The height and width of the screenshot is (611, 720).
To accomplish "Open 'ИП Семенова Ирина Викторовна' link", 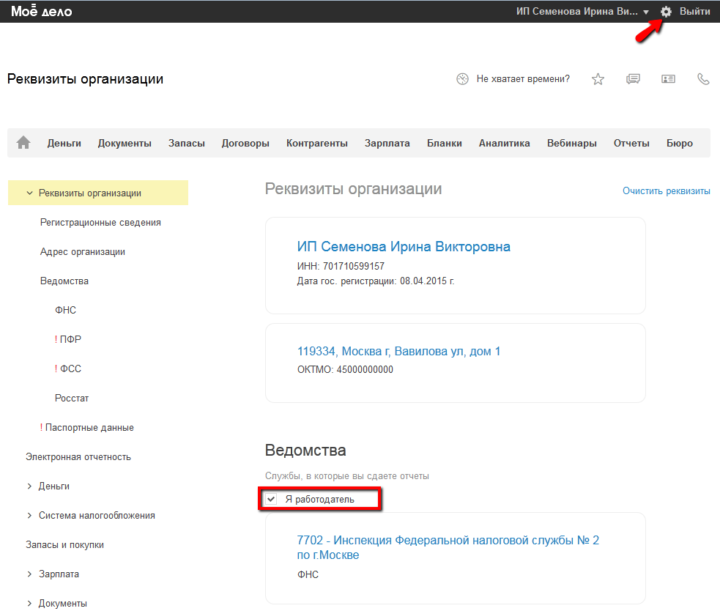I will tap(404, 247).
